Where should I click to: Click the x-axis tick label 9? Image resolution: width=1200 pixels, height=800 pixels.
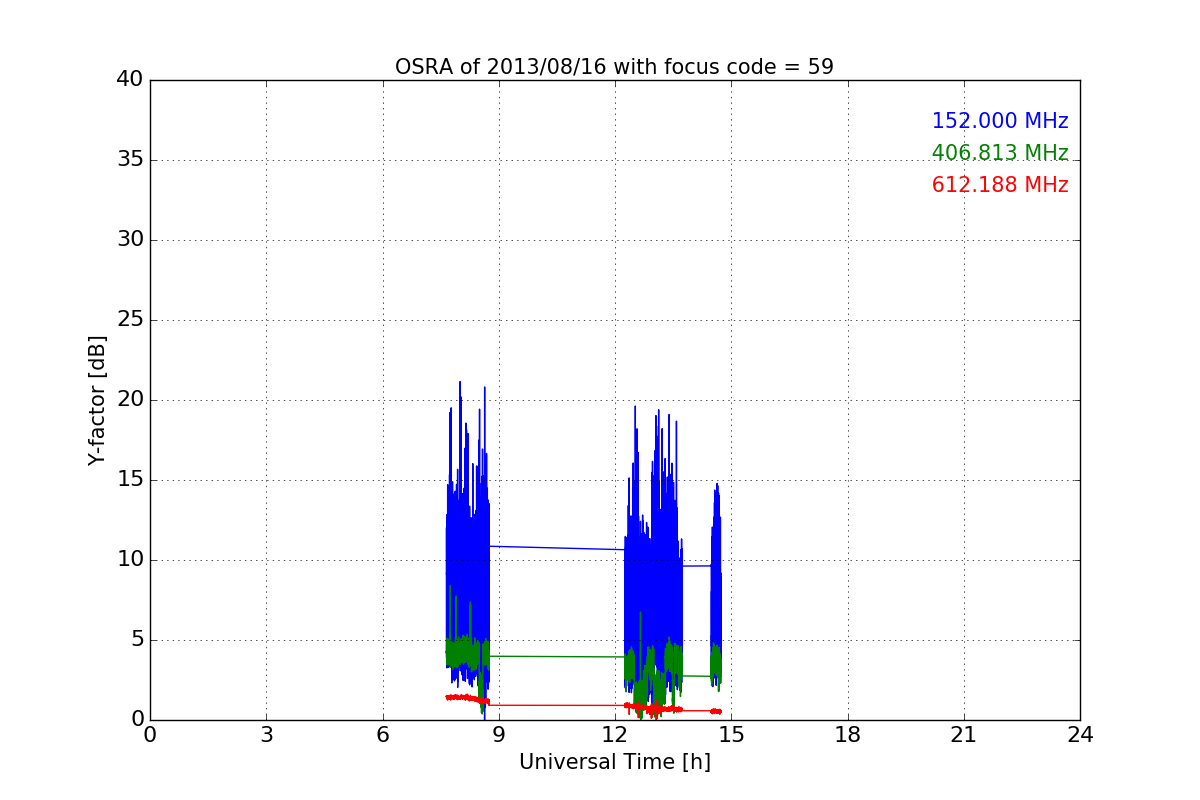click(x=499, y=735)
